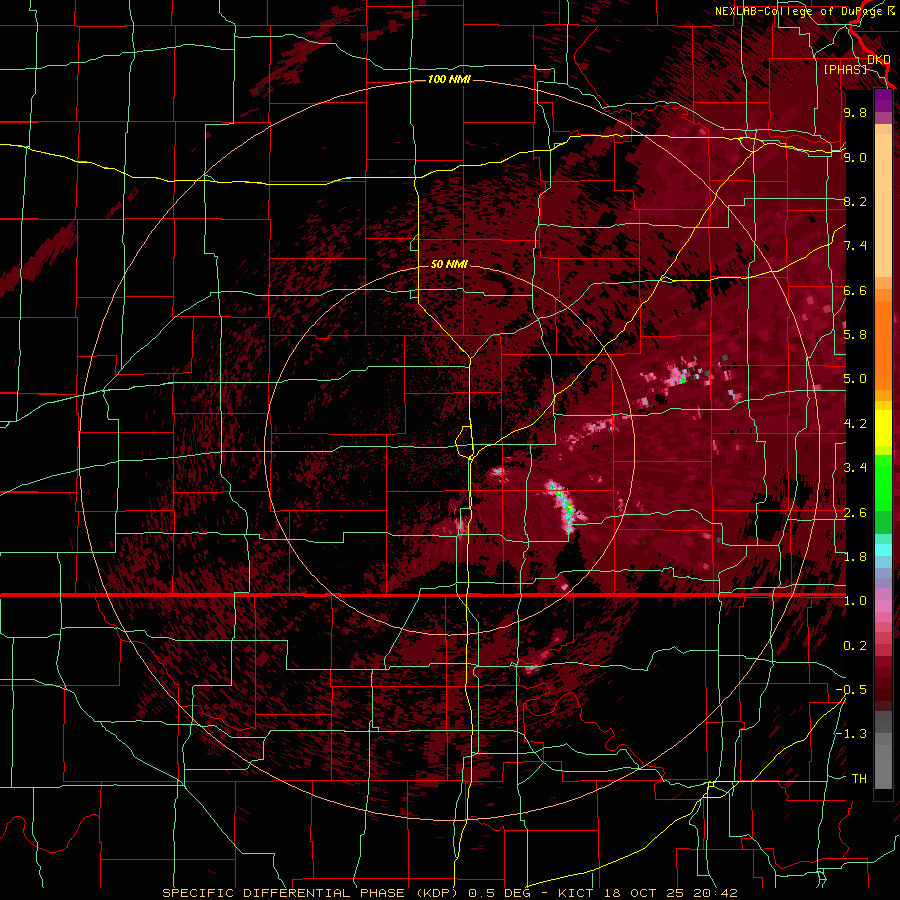
Task: Click the 3.4 value on the color scale
Action: (855, 468)
